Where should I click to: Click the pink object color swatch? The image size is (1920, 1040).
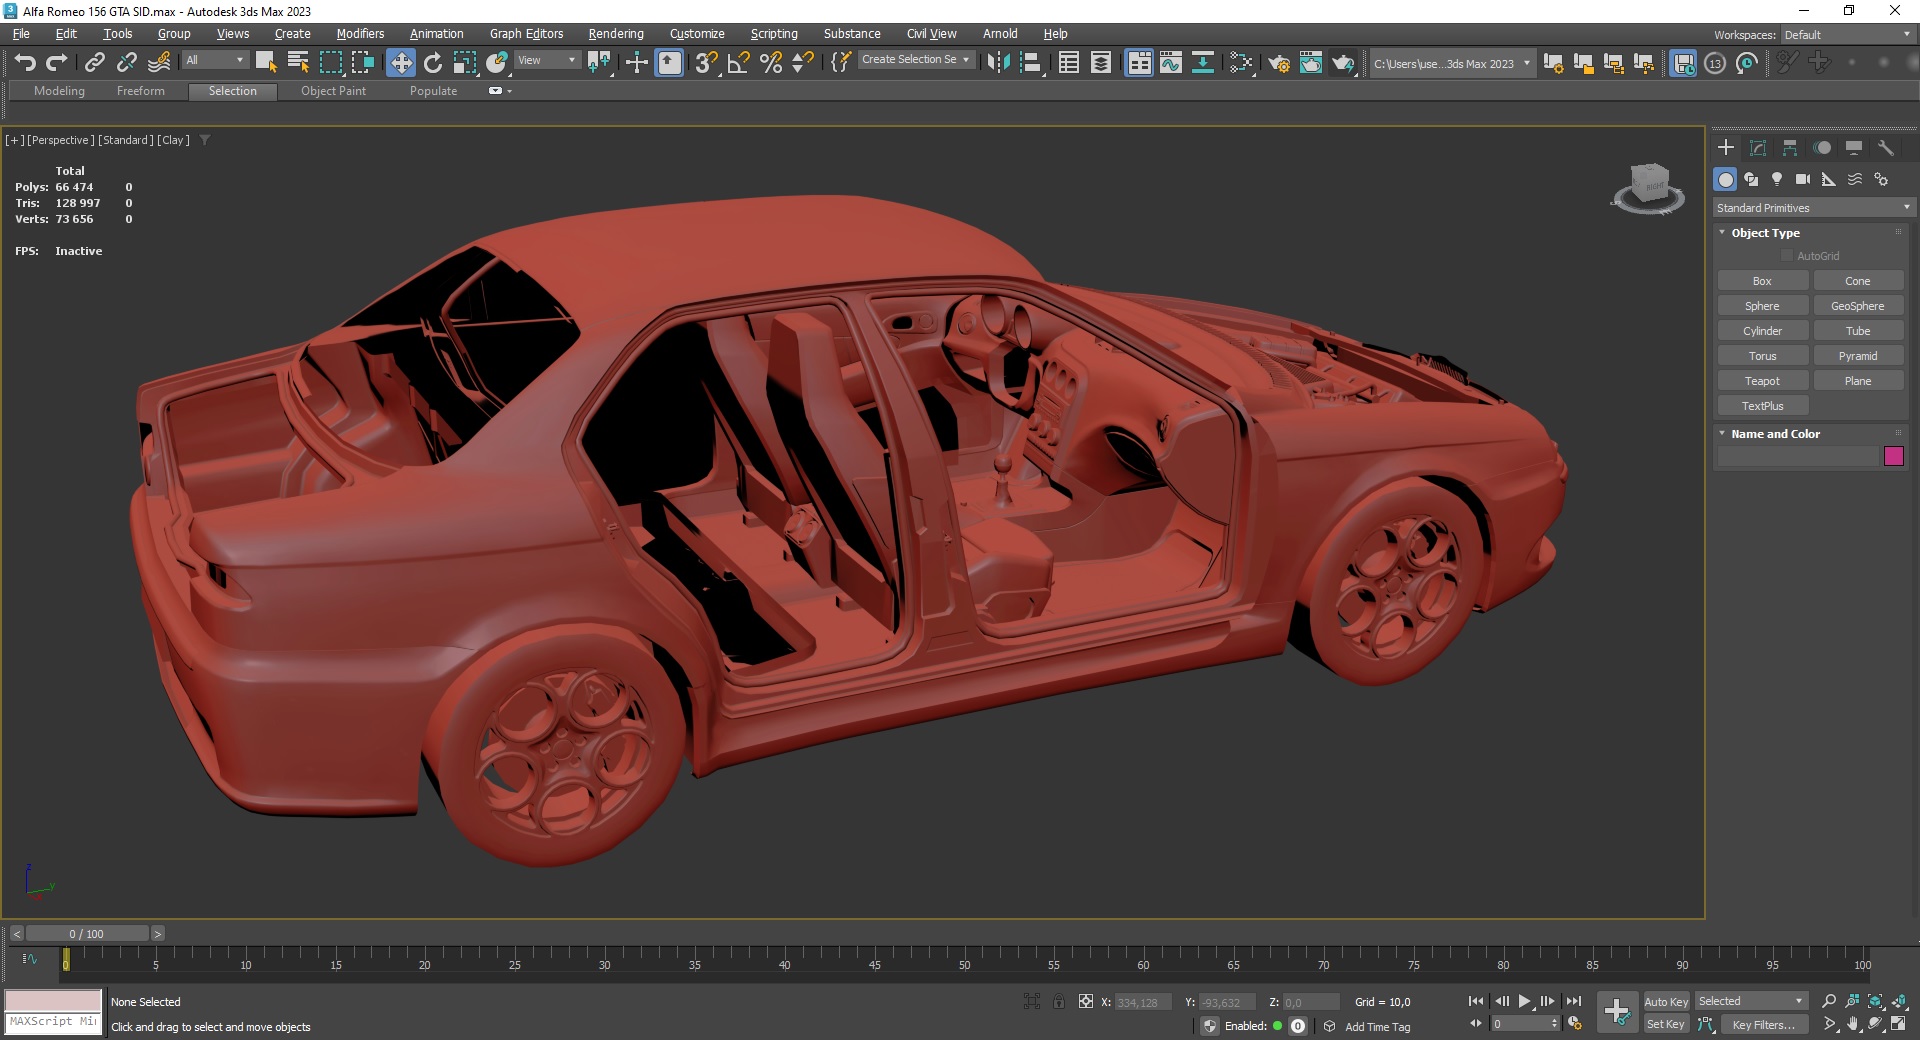pyautogui.click(x=1893, y=456)
